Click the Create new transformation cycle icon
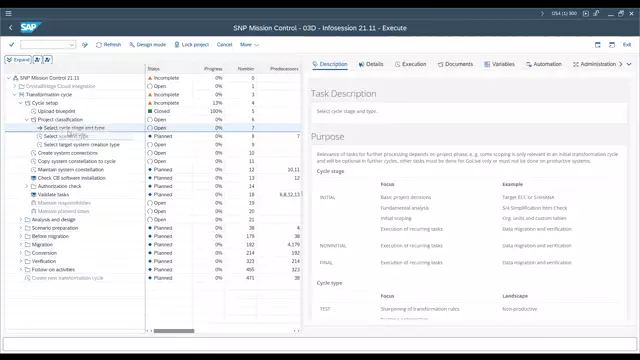The width and height of the screenshot is (640, 360). [x=28, y=278]
